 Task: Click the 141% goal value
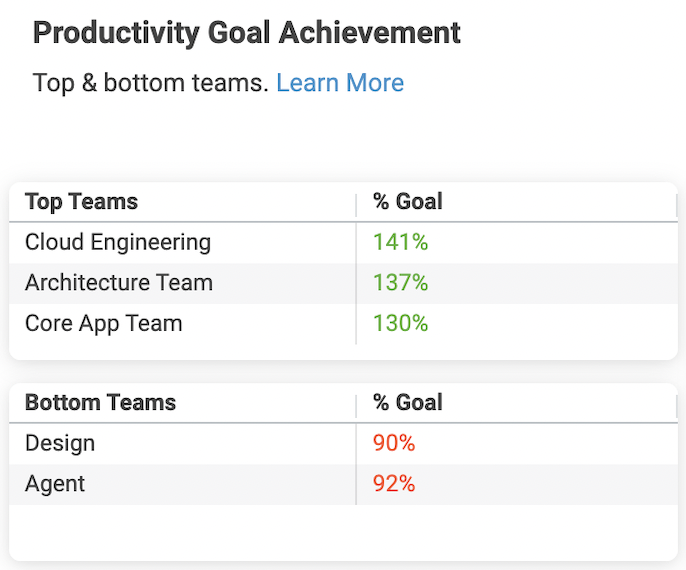[x=400, y=242]
